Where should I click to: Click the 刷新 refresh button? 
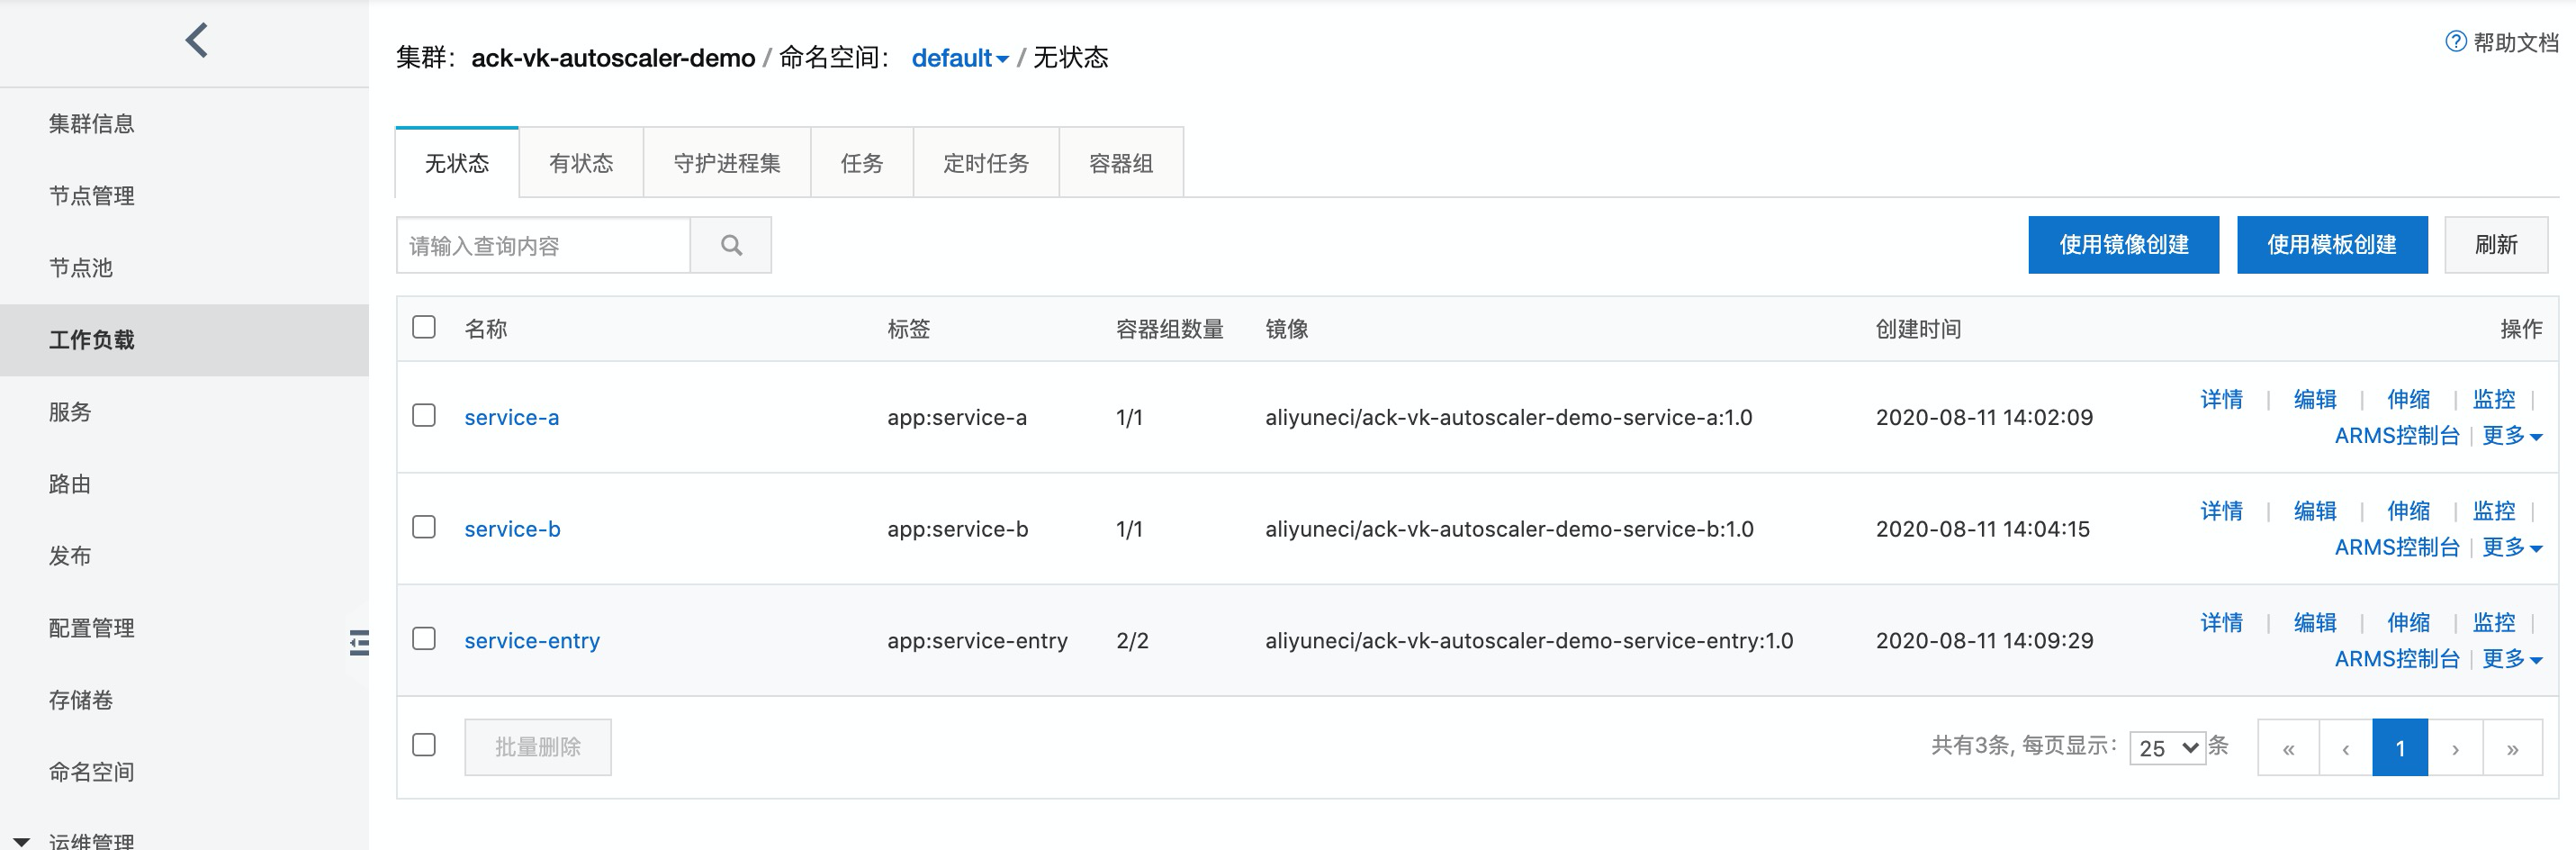pos(2496,245)
